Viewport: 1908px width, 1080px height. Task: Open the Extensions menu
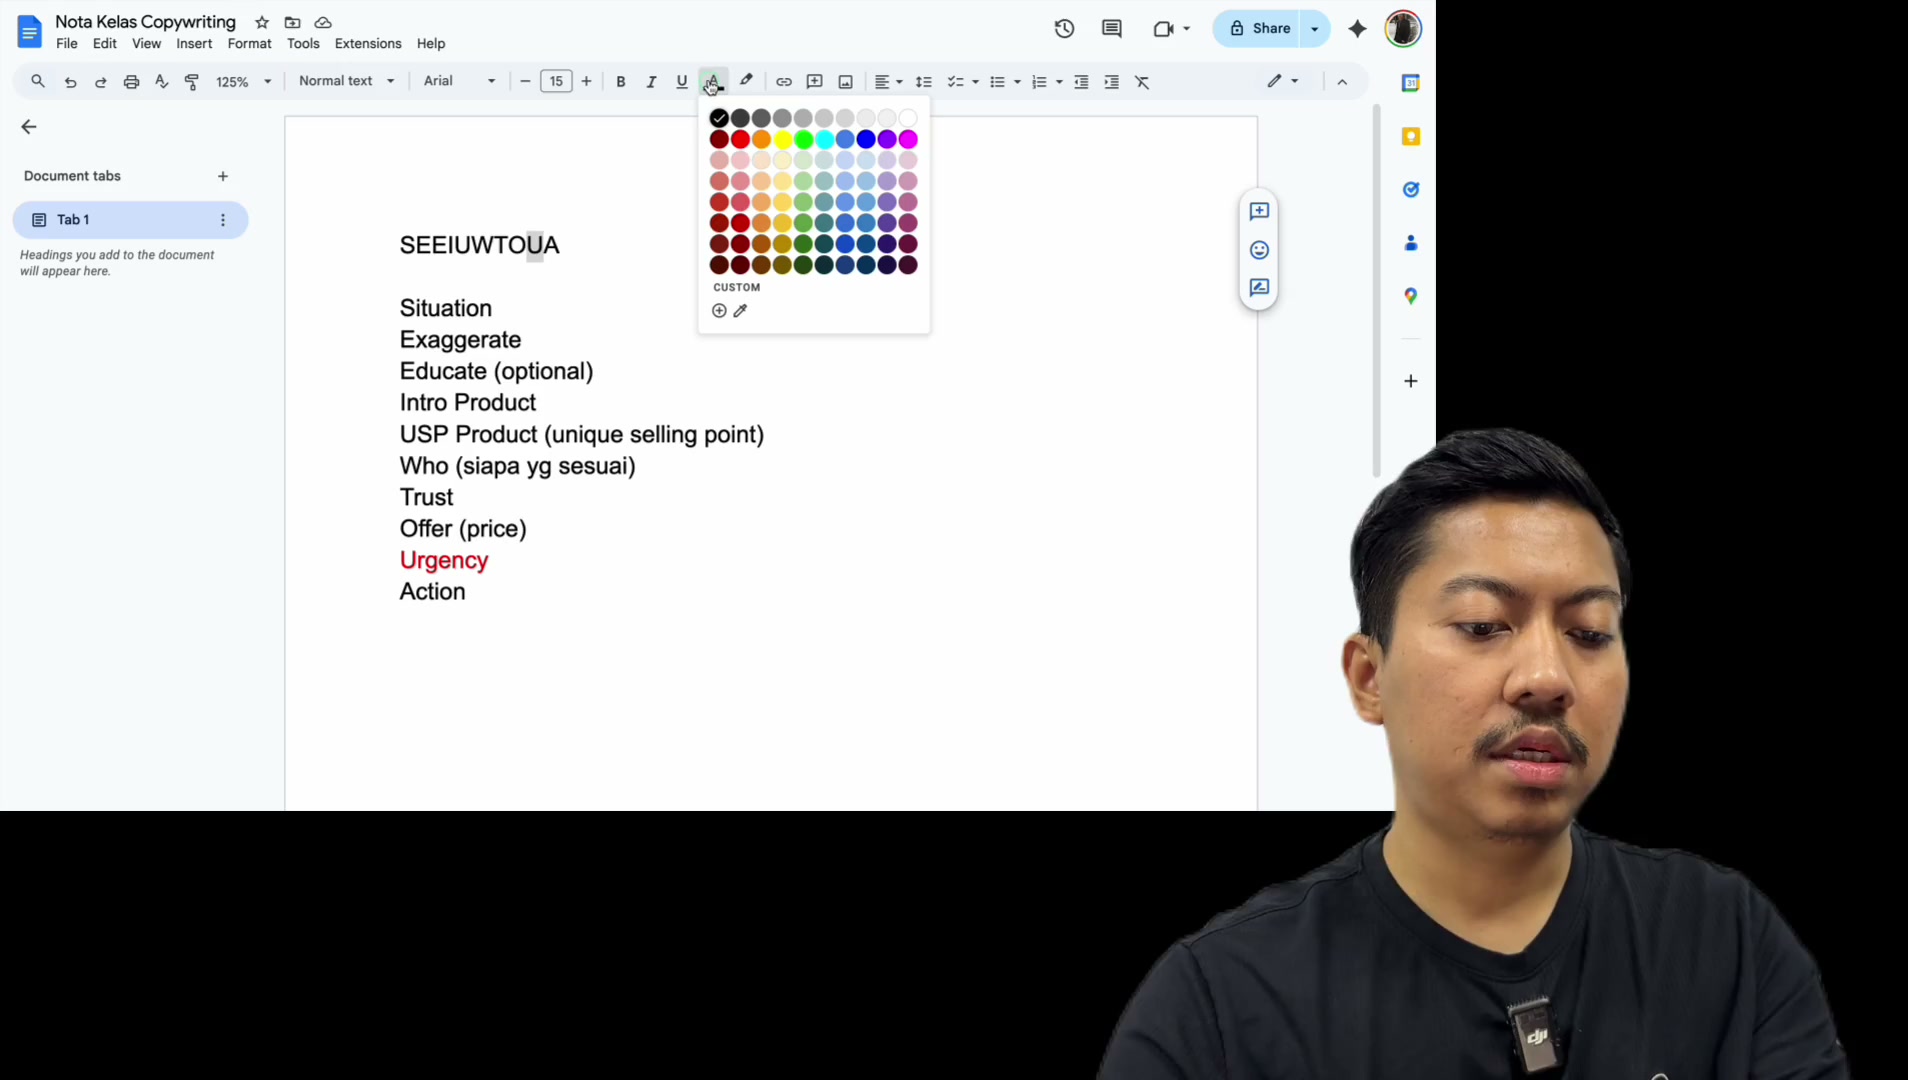click(x=368, y=44)
